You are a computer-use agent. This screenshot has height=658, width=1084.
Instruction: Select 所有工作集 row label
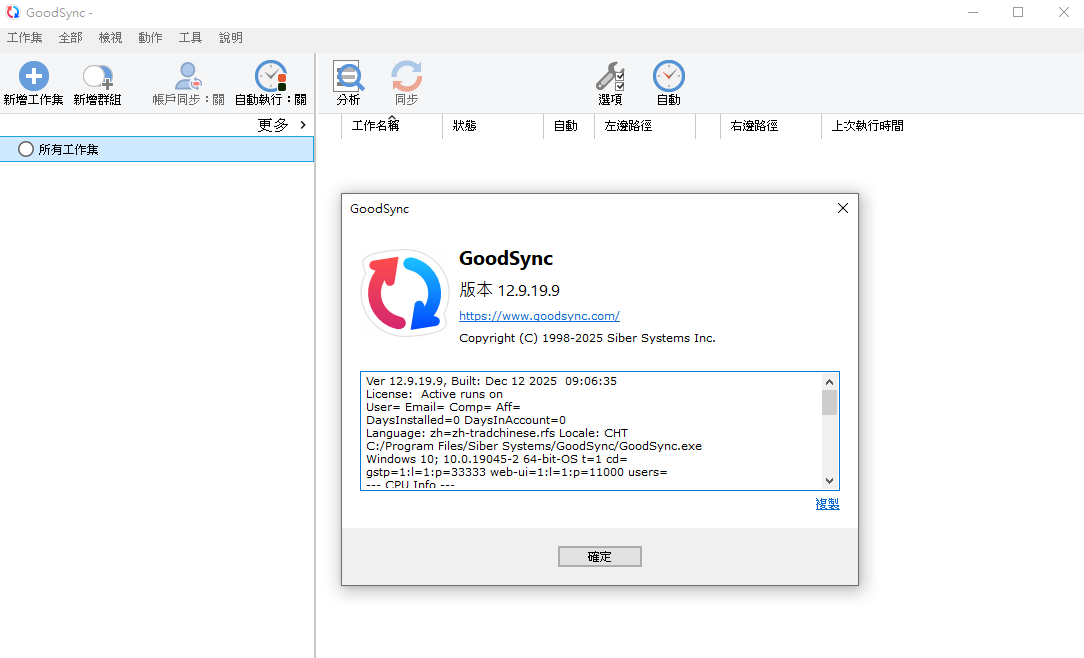[68, 149]
